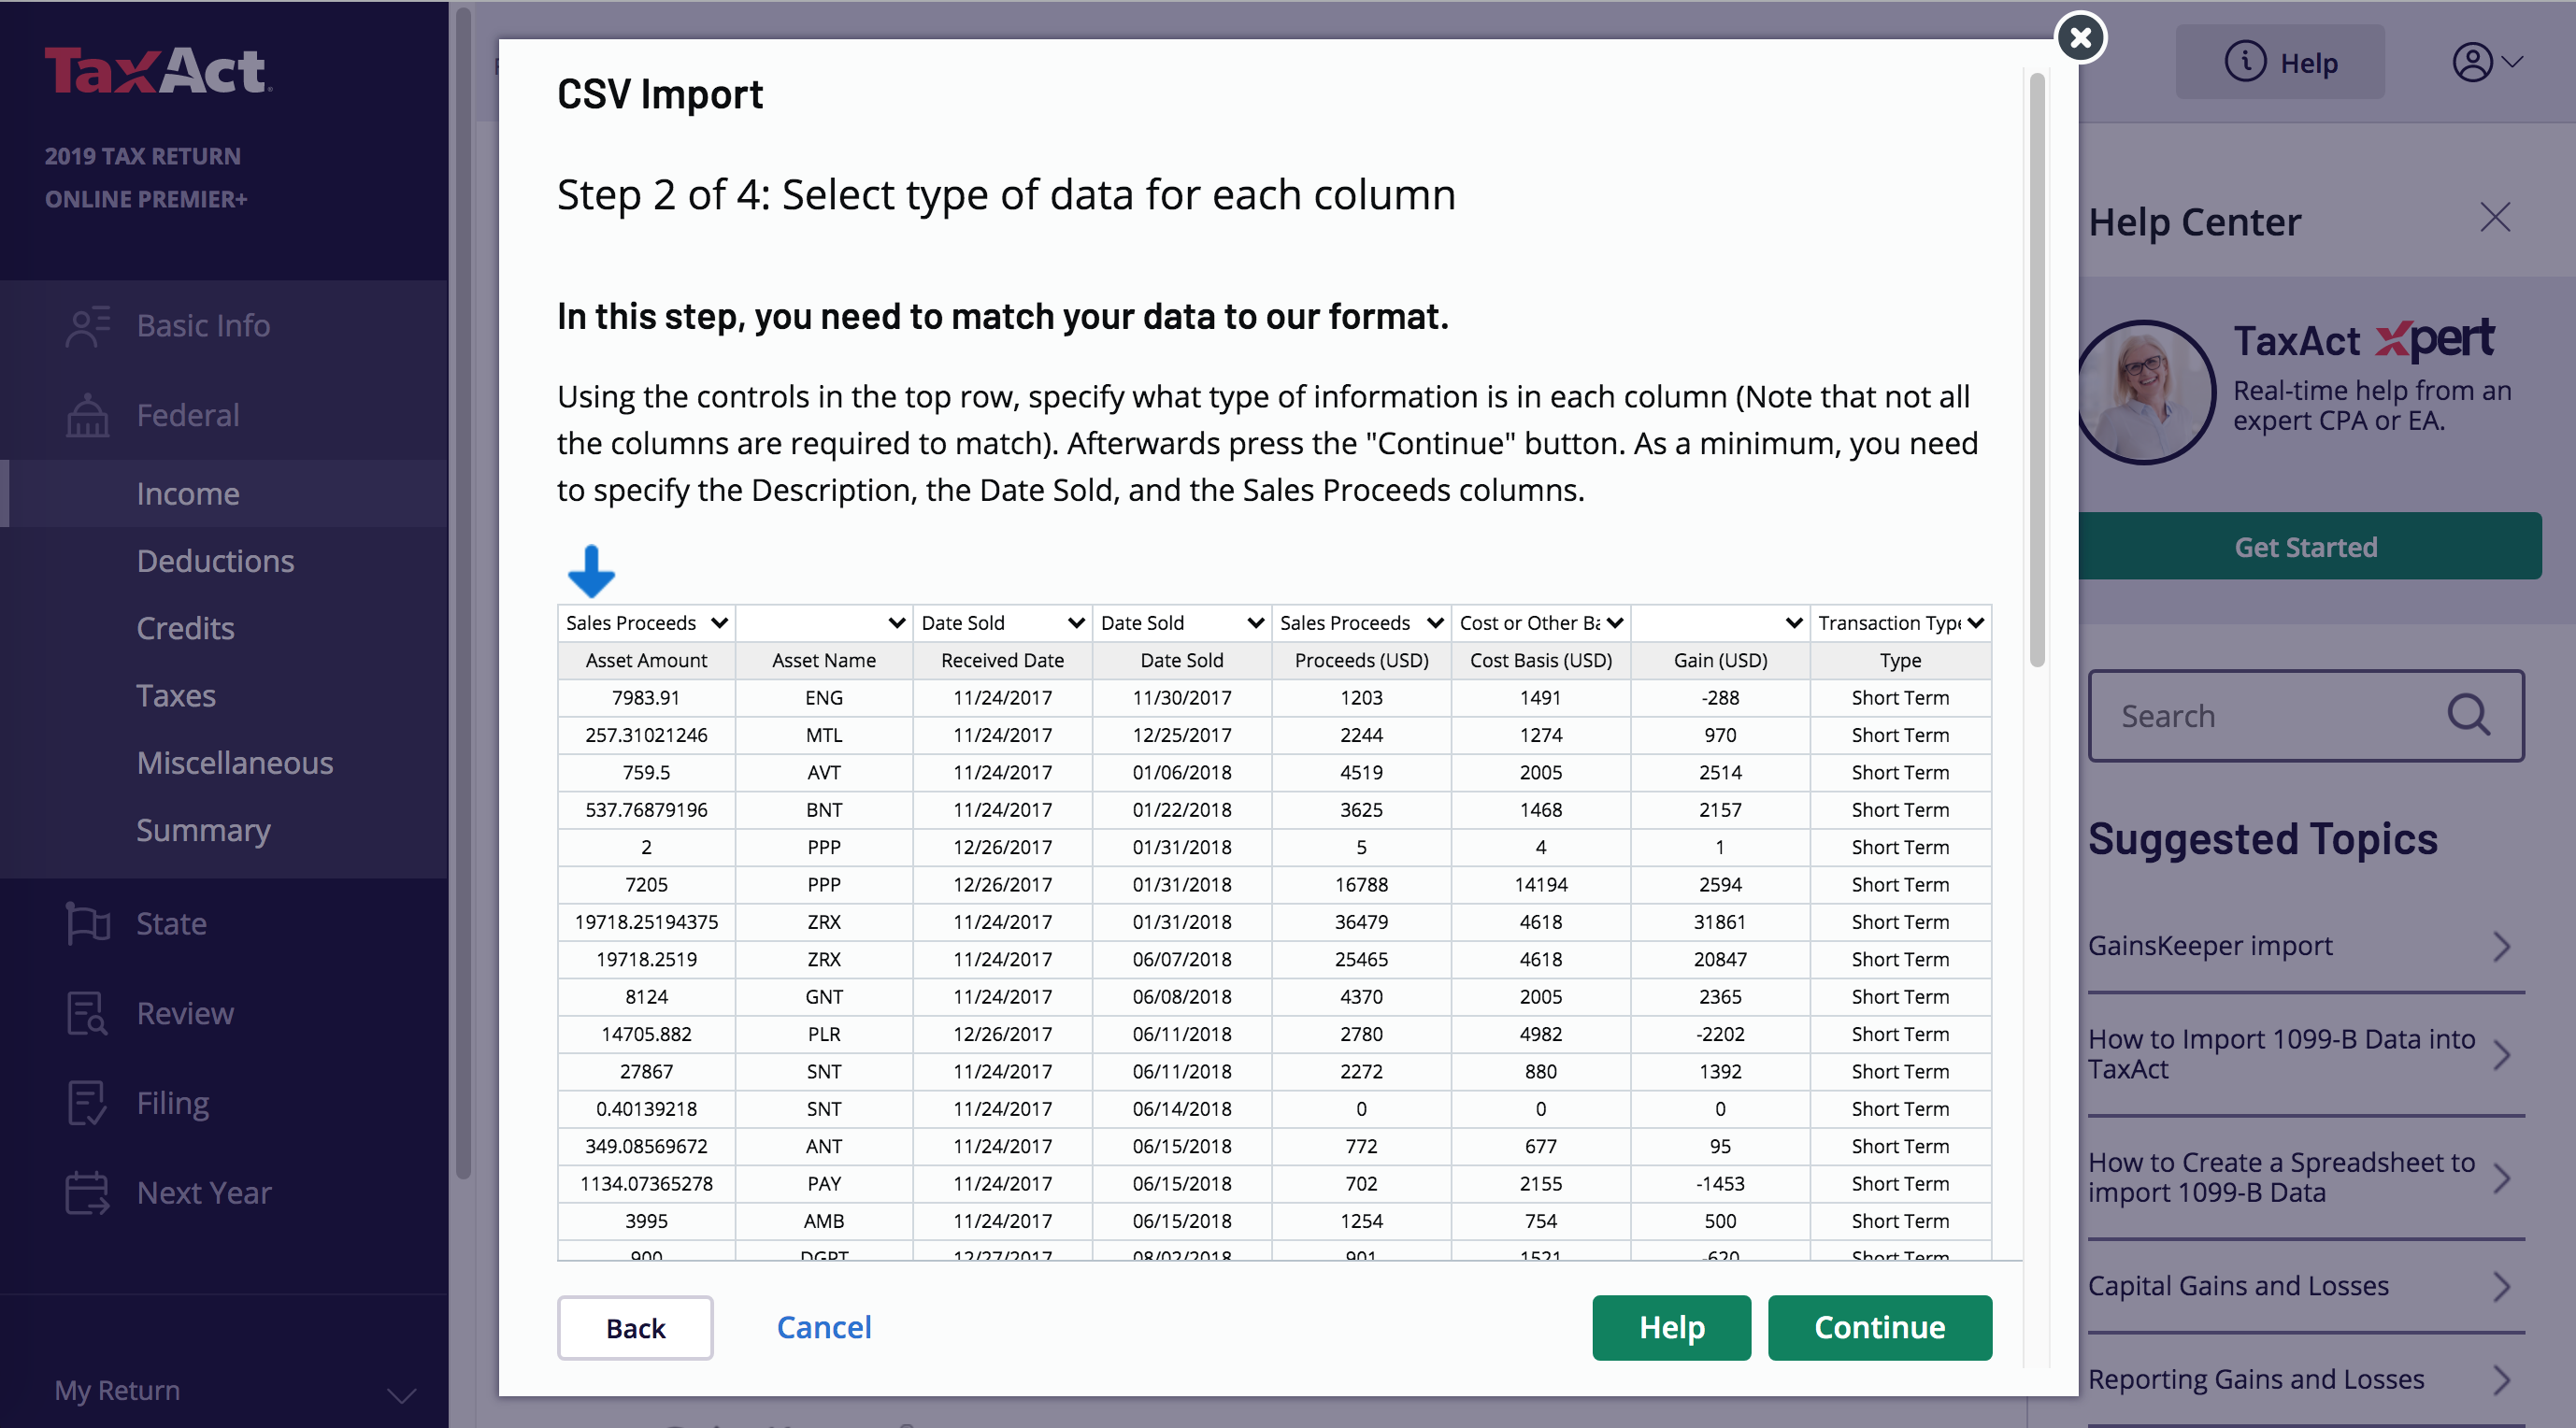Open the Summary section in sidebar
This screenshot has height=1428, width=2576.
coord(203,830)
